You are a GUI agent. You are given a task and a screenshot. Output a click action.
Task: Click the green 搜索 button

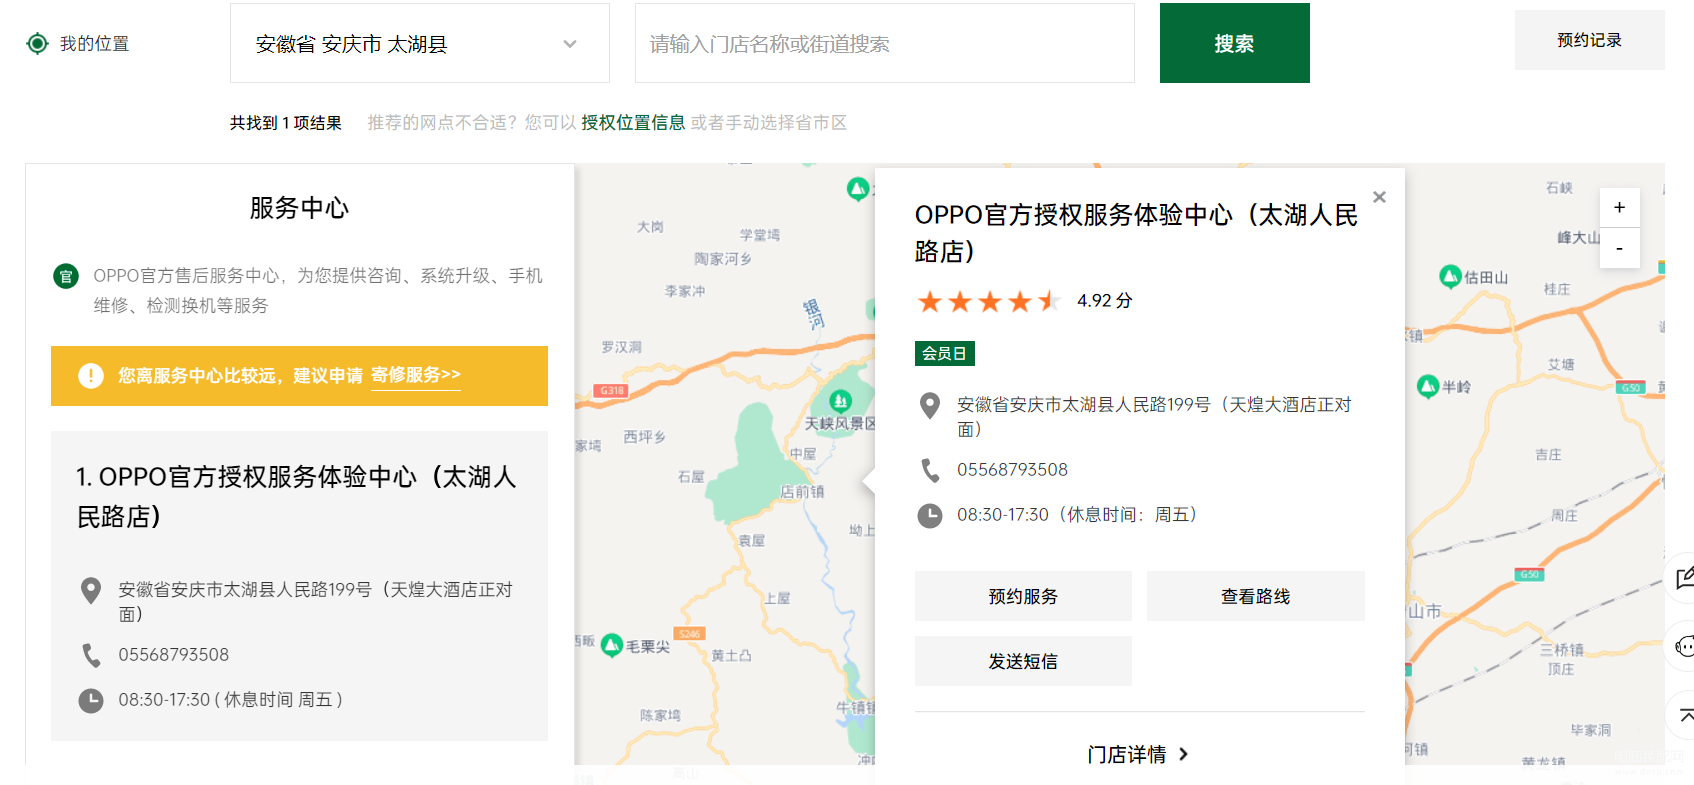click(1234, 43)
